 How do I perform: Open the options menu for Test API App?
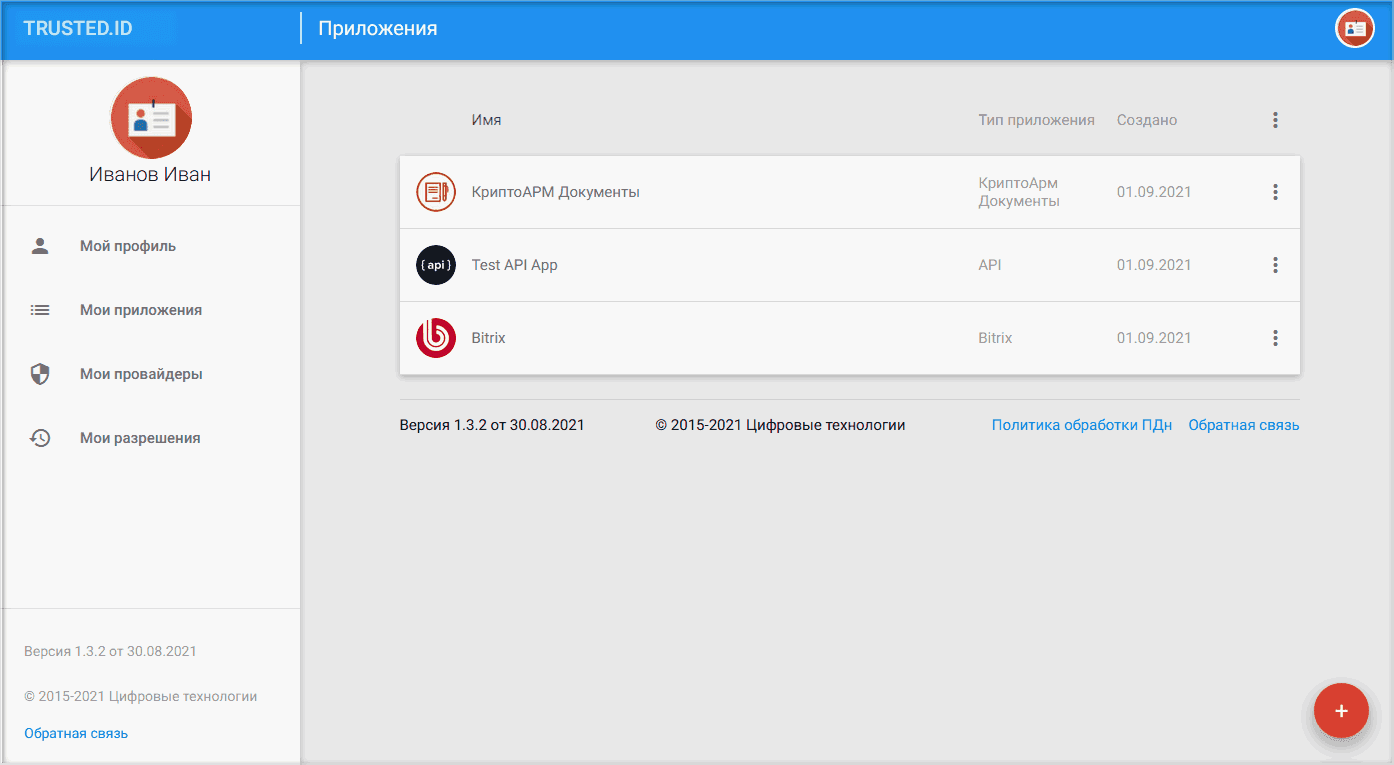click(x=1275, y=265)
